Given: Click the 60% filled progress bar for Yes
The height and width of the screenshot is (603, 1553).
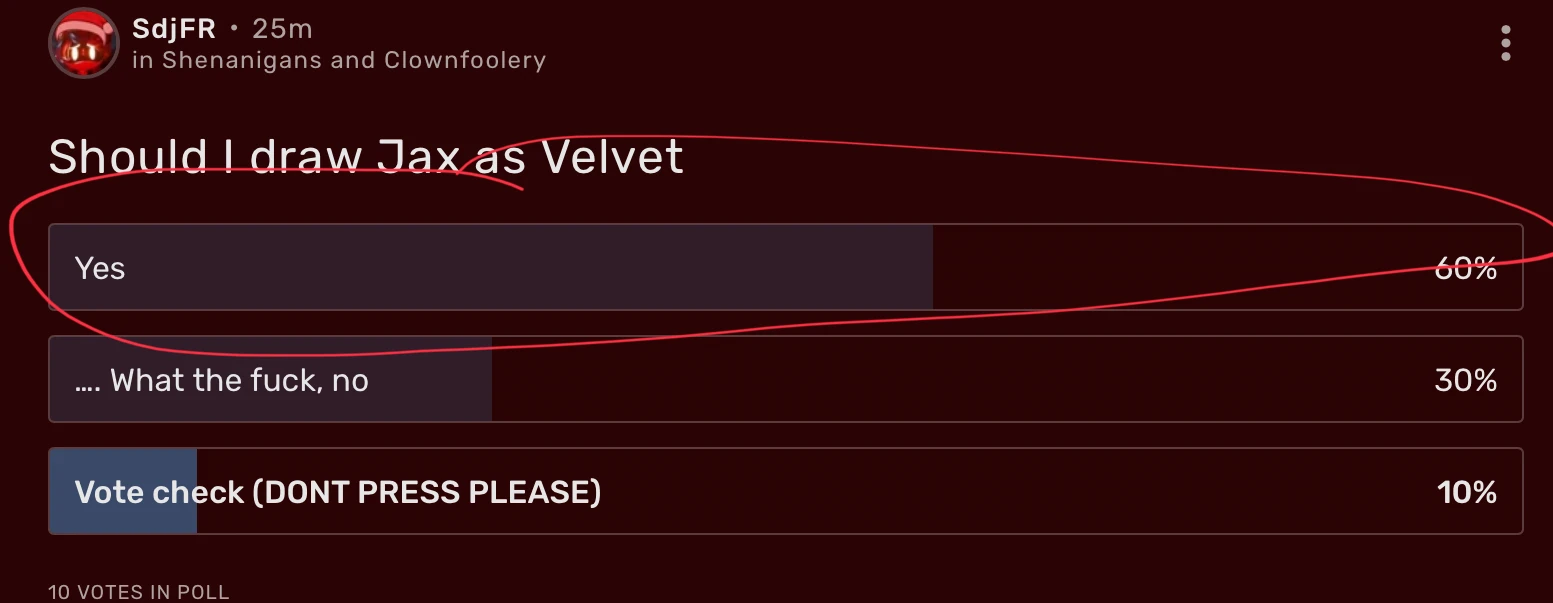Looking at the screenshot, I should click(x=490, y=267).
